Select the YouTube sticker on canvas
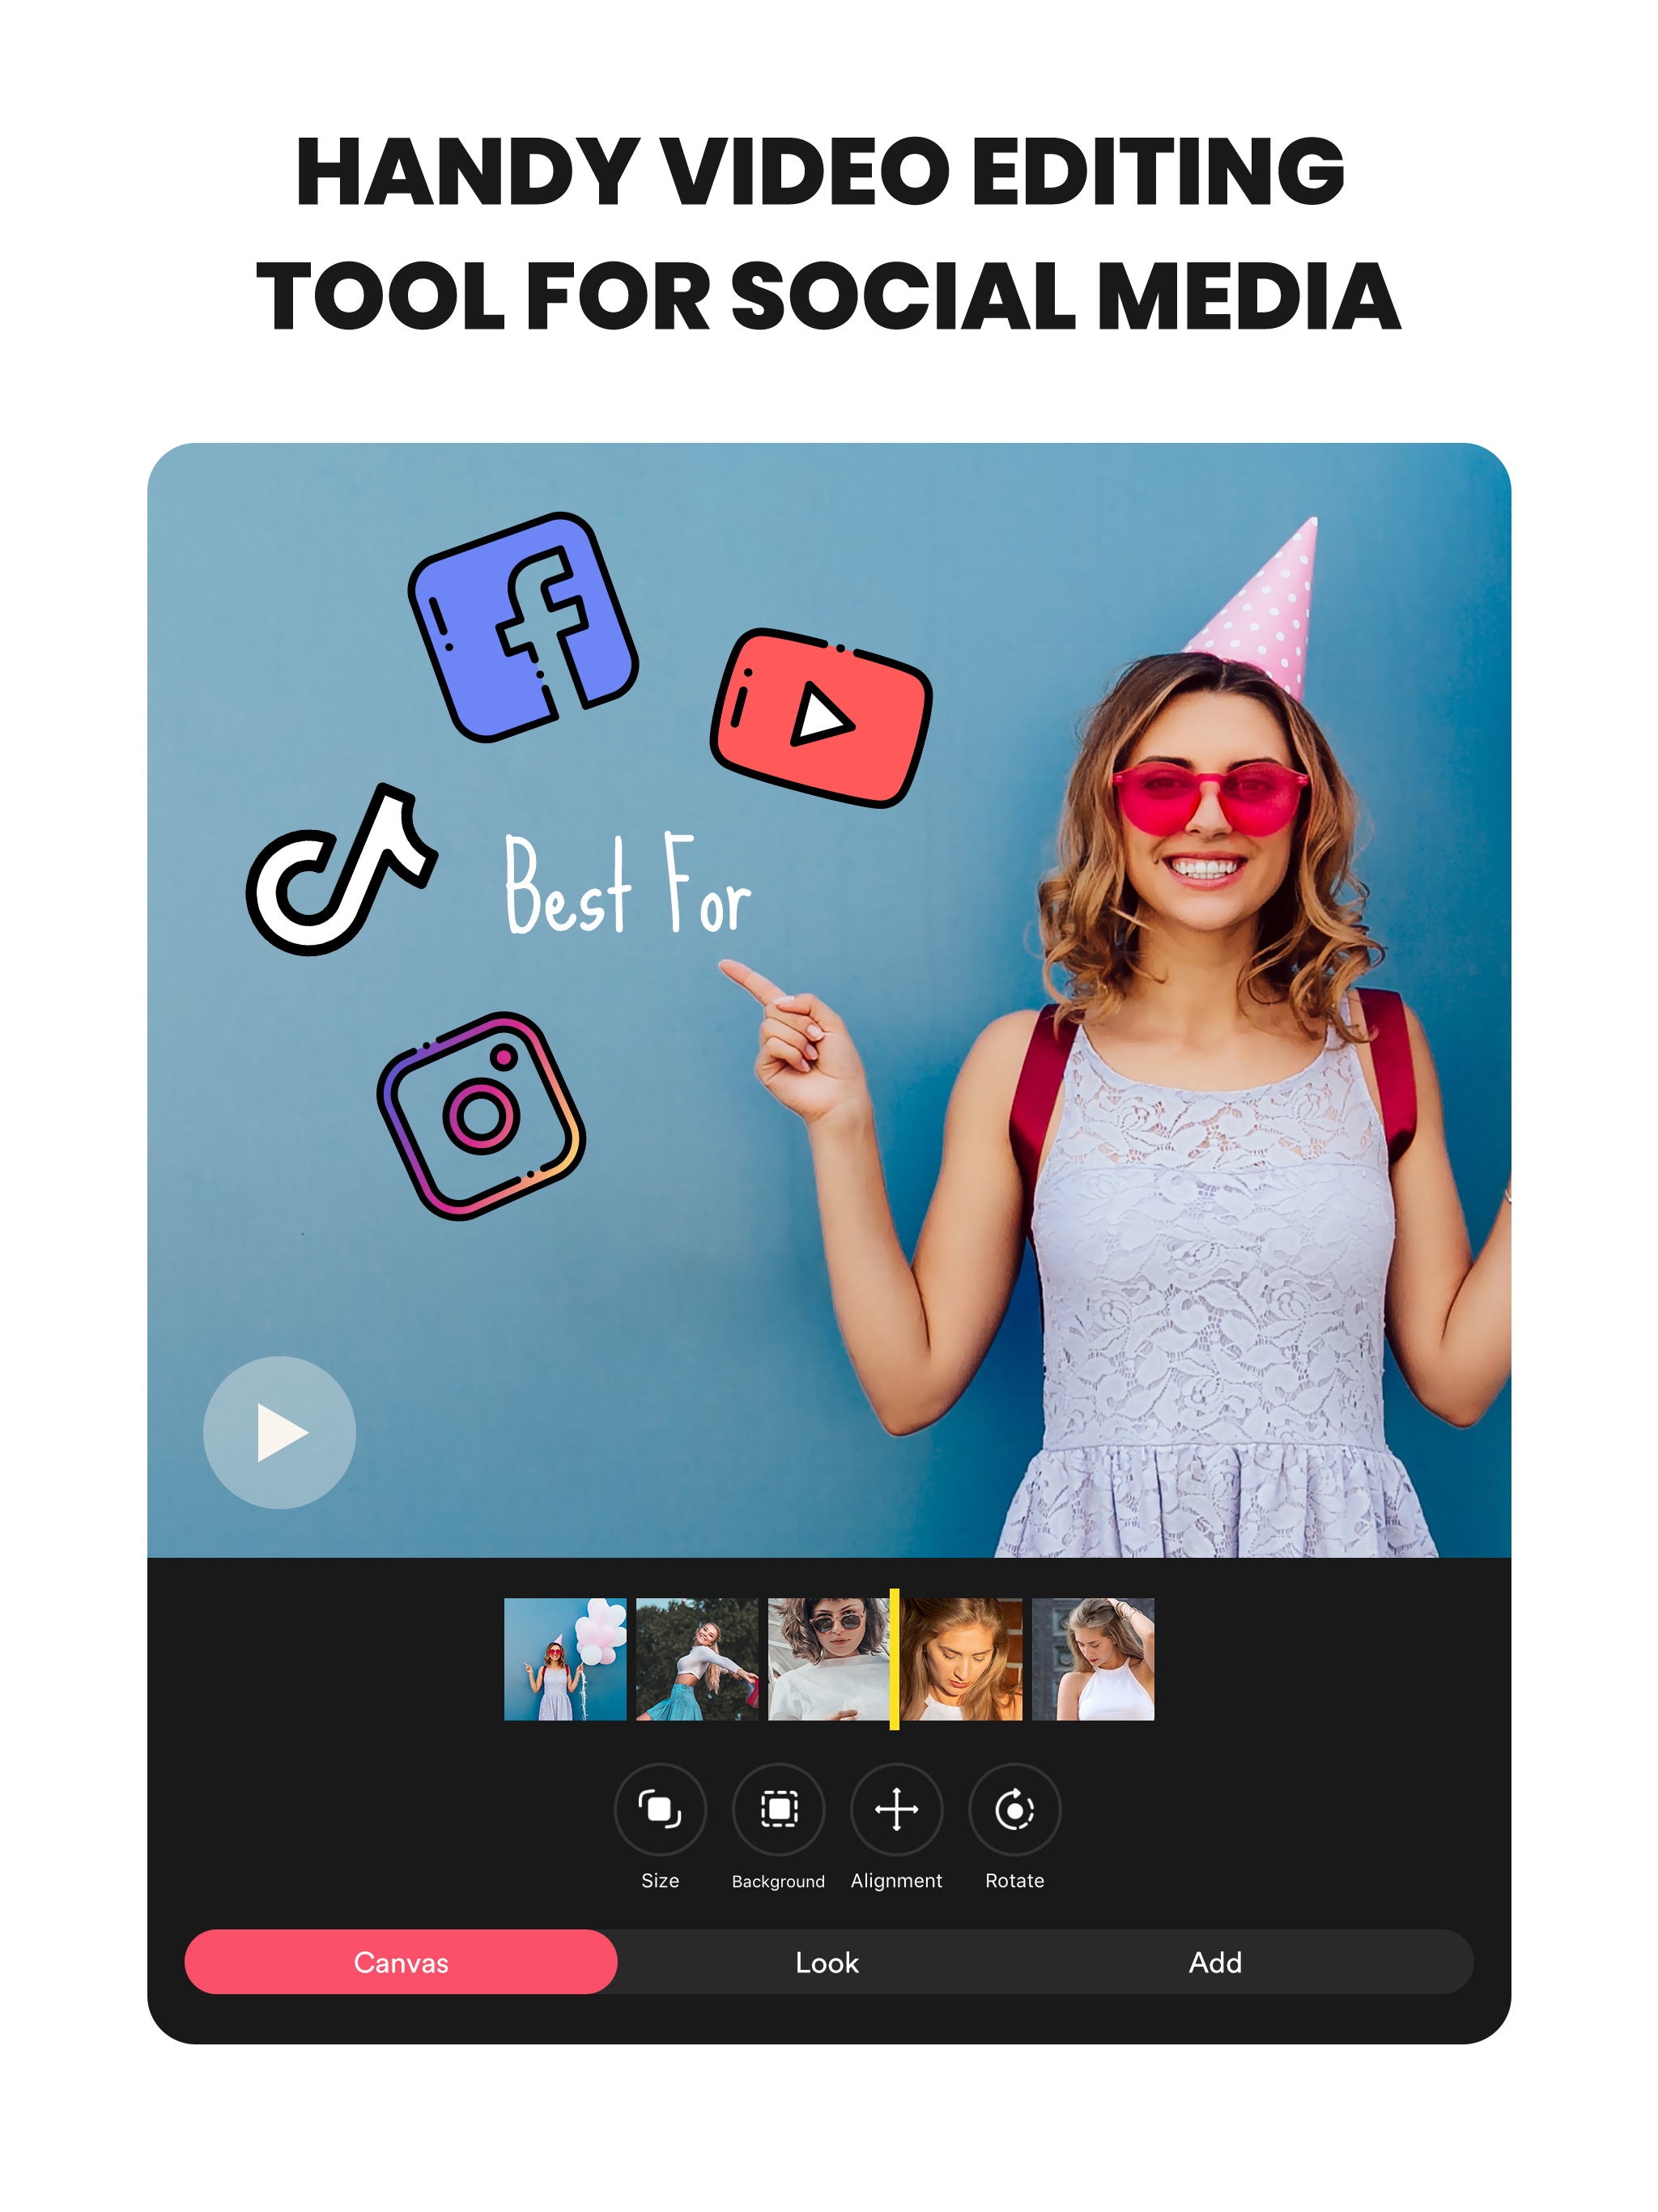 [x=821, y=717]
